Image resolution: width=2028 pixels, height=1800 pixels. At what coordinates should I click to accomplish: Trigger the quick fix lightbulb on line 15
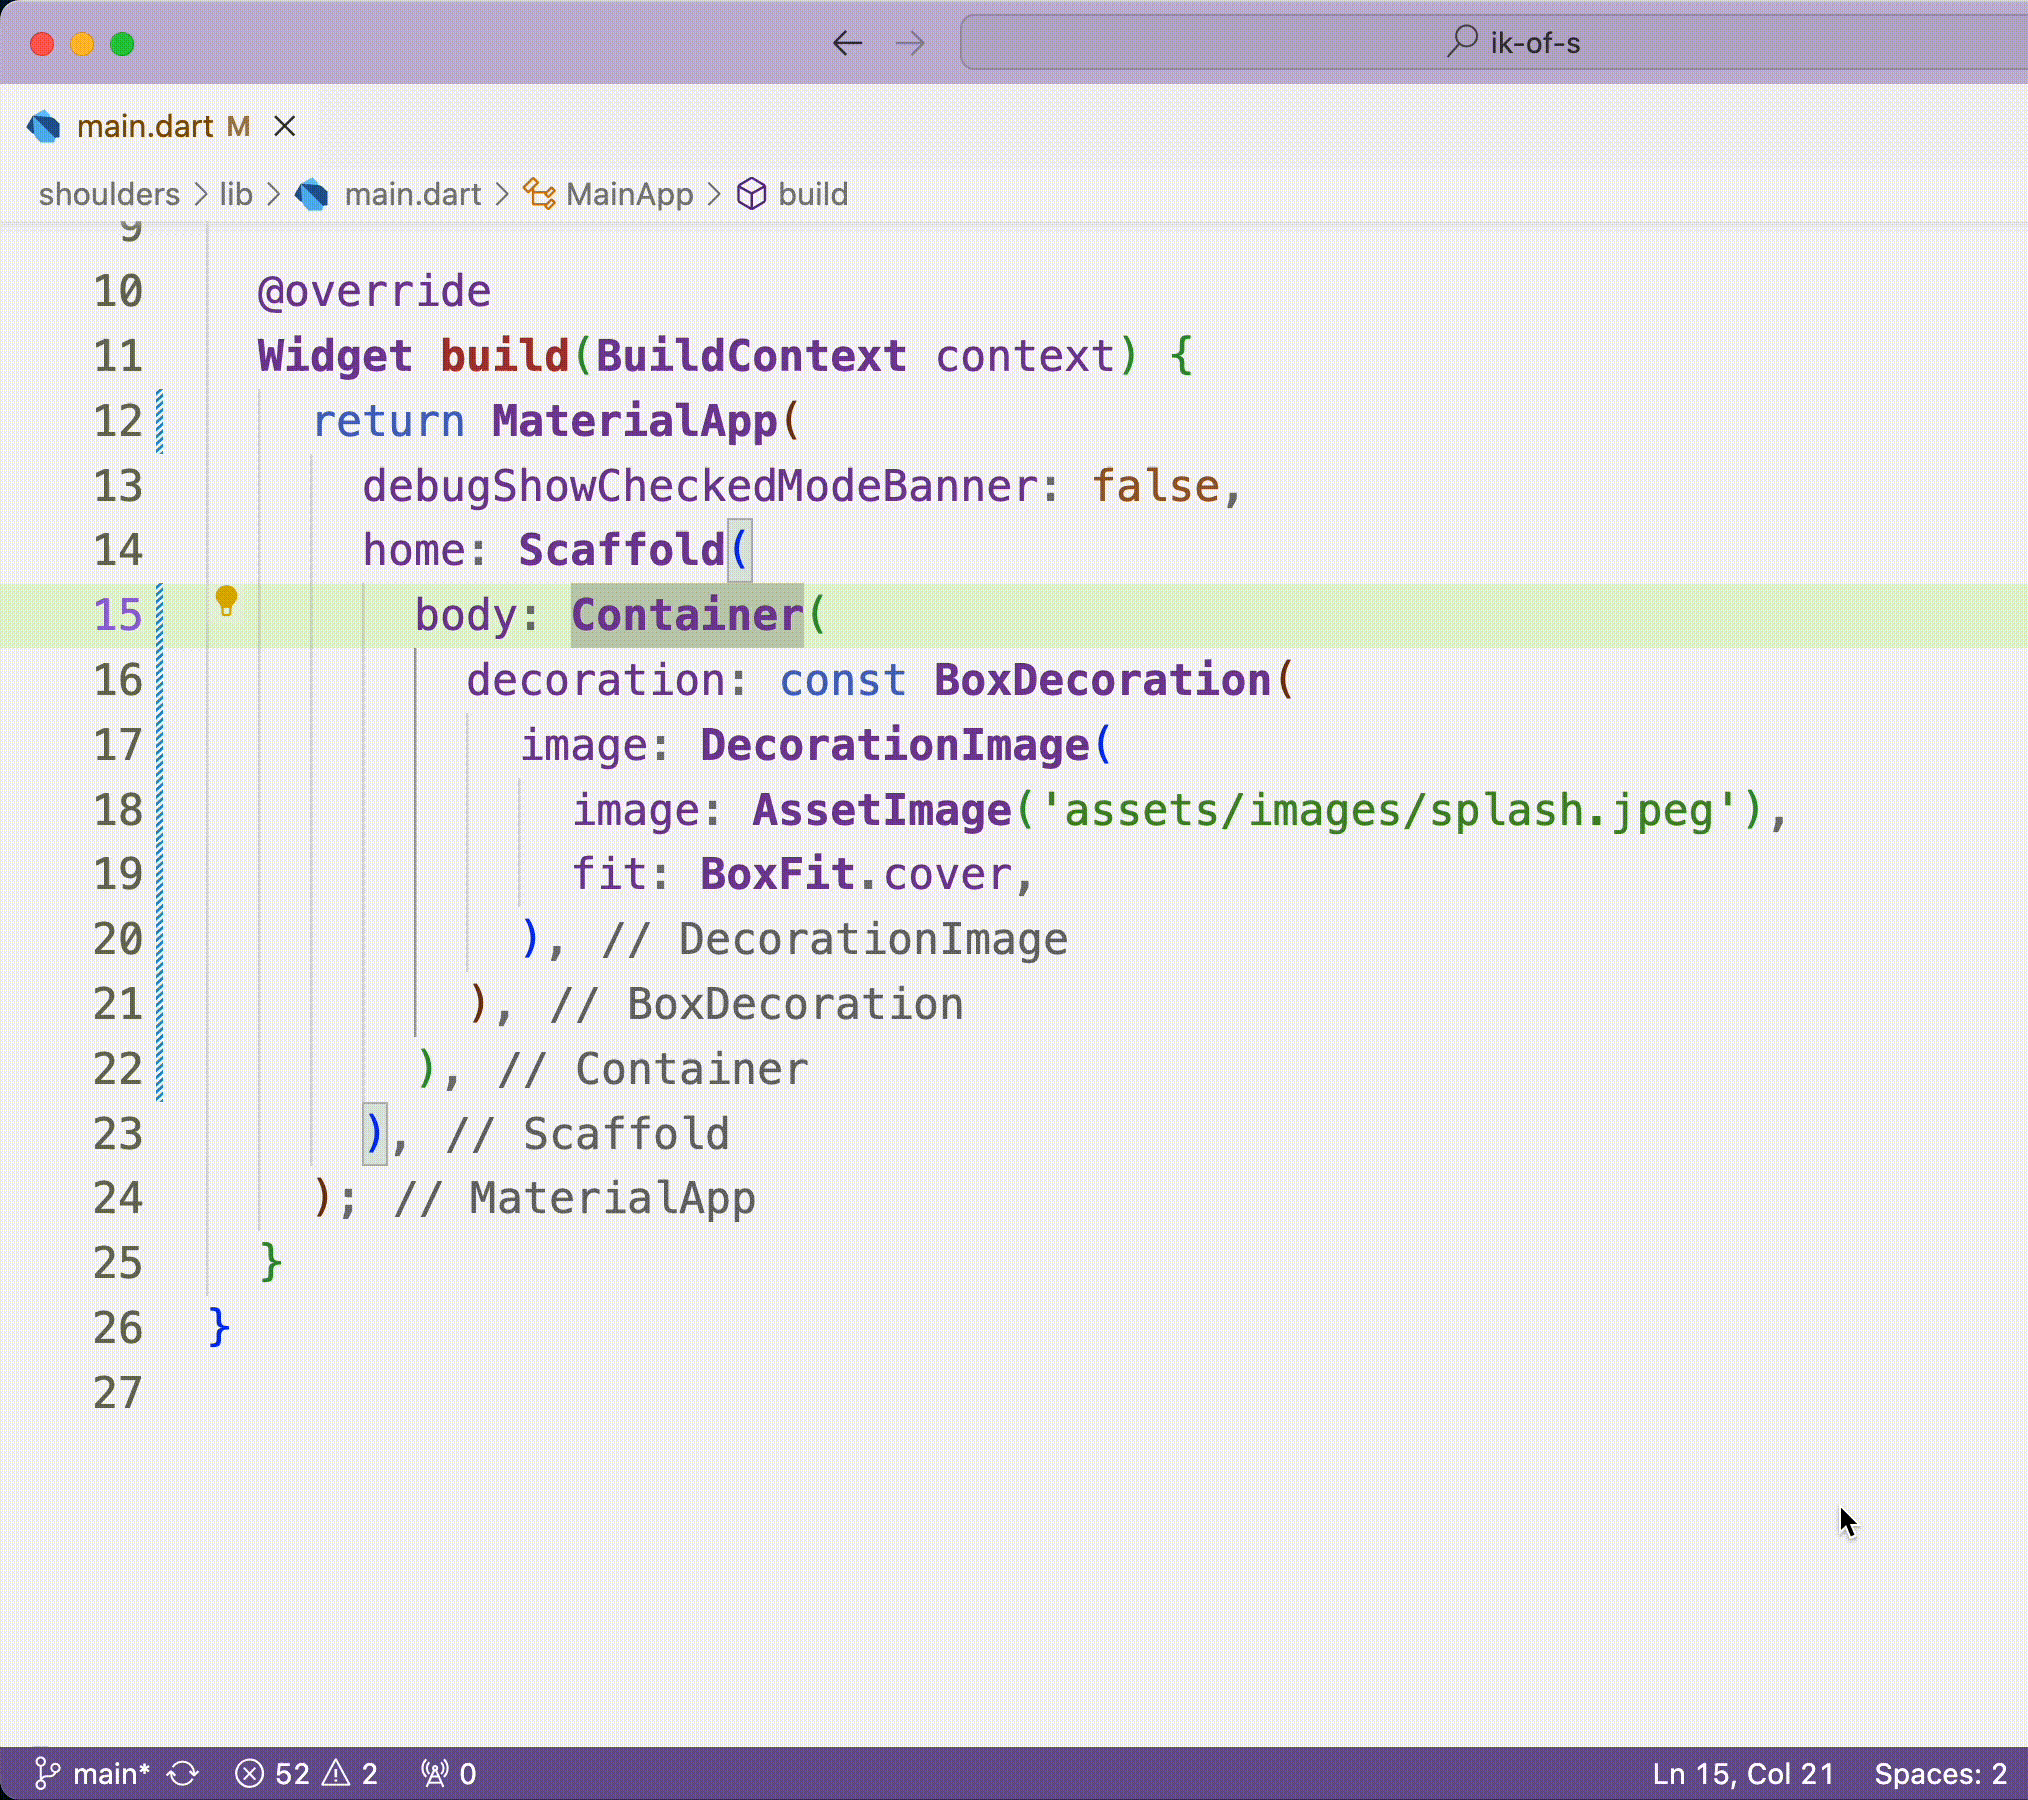click(x=225, y=602)
